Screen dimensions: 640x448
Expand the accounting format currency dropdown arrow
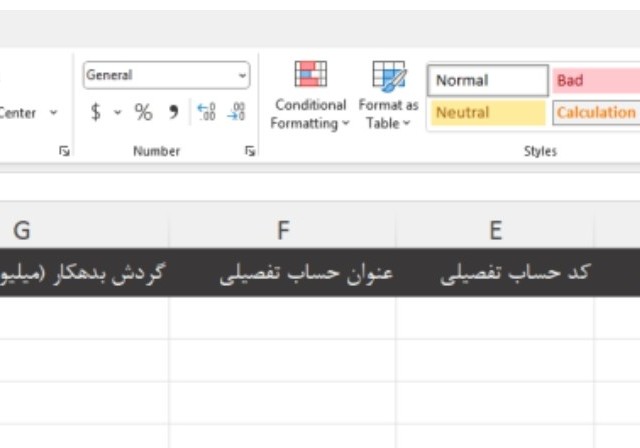(117, 113)
